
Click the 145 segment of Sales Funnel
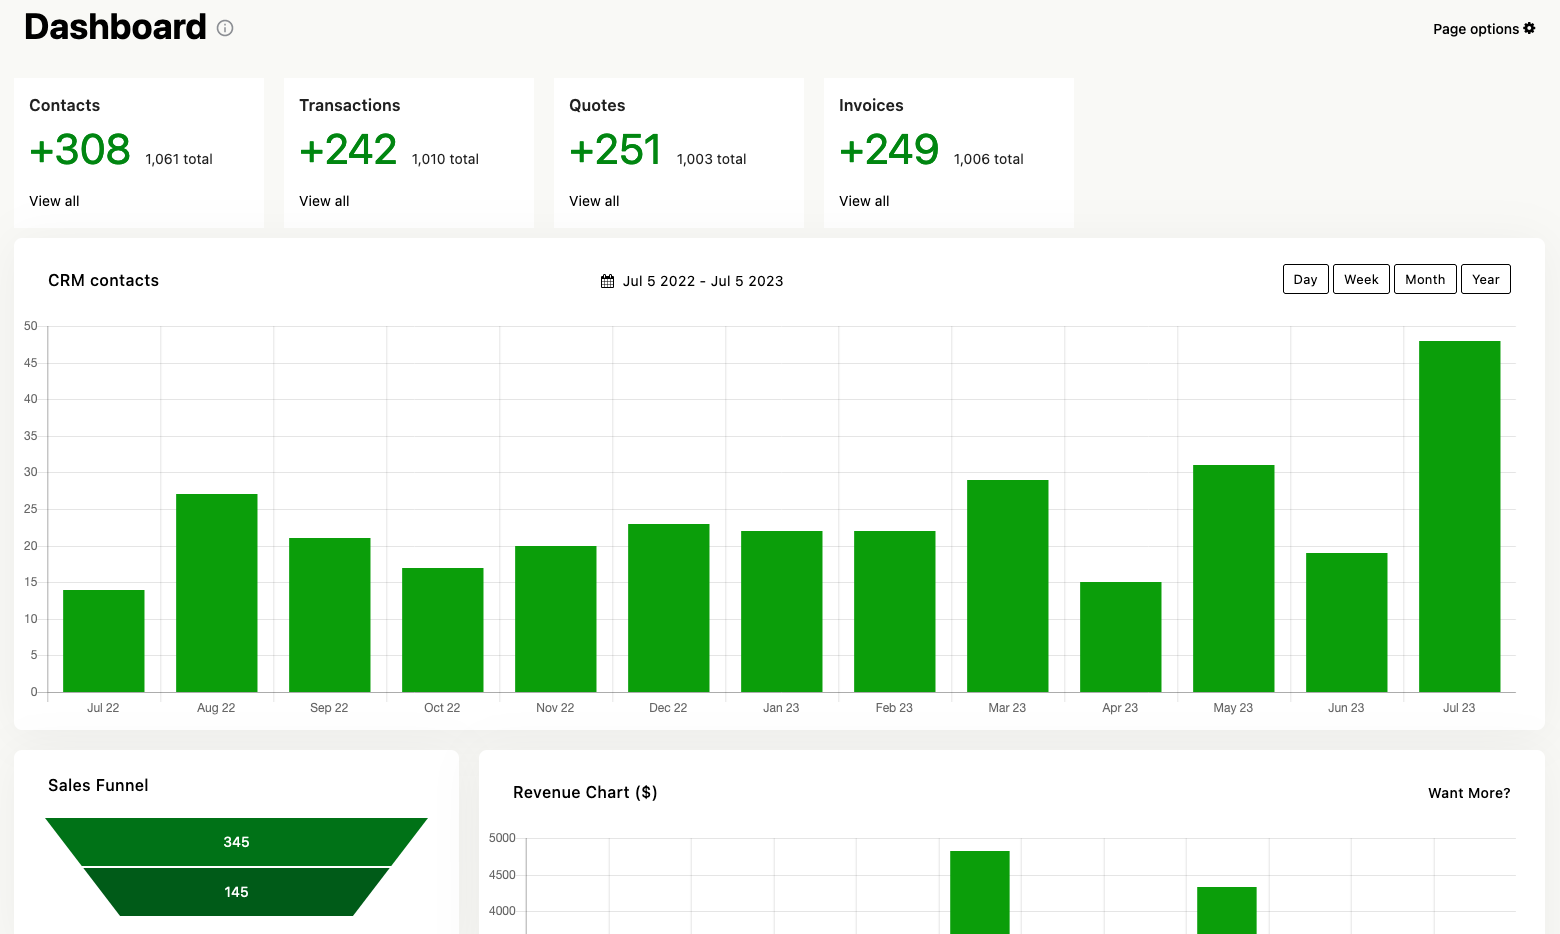[x=236, y=892]
